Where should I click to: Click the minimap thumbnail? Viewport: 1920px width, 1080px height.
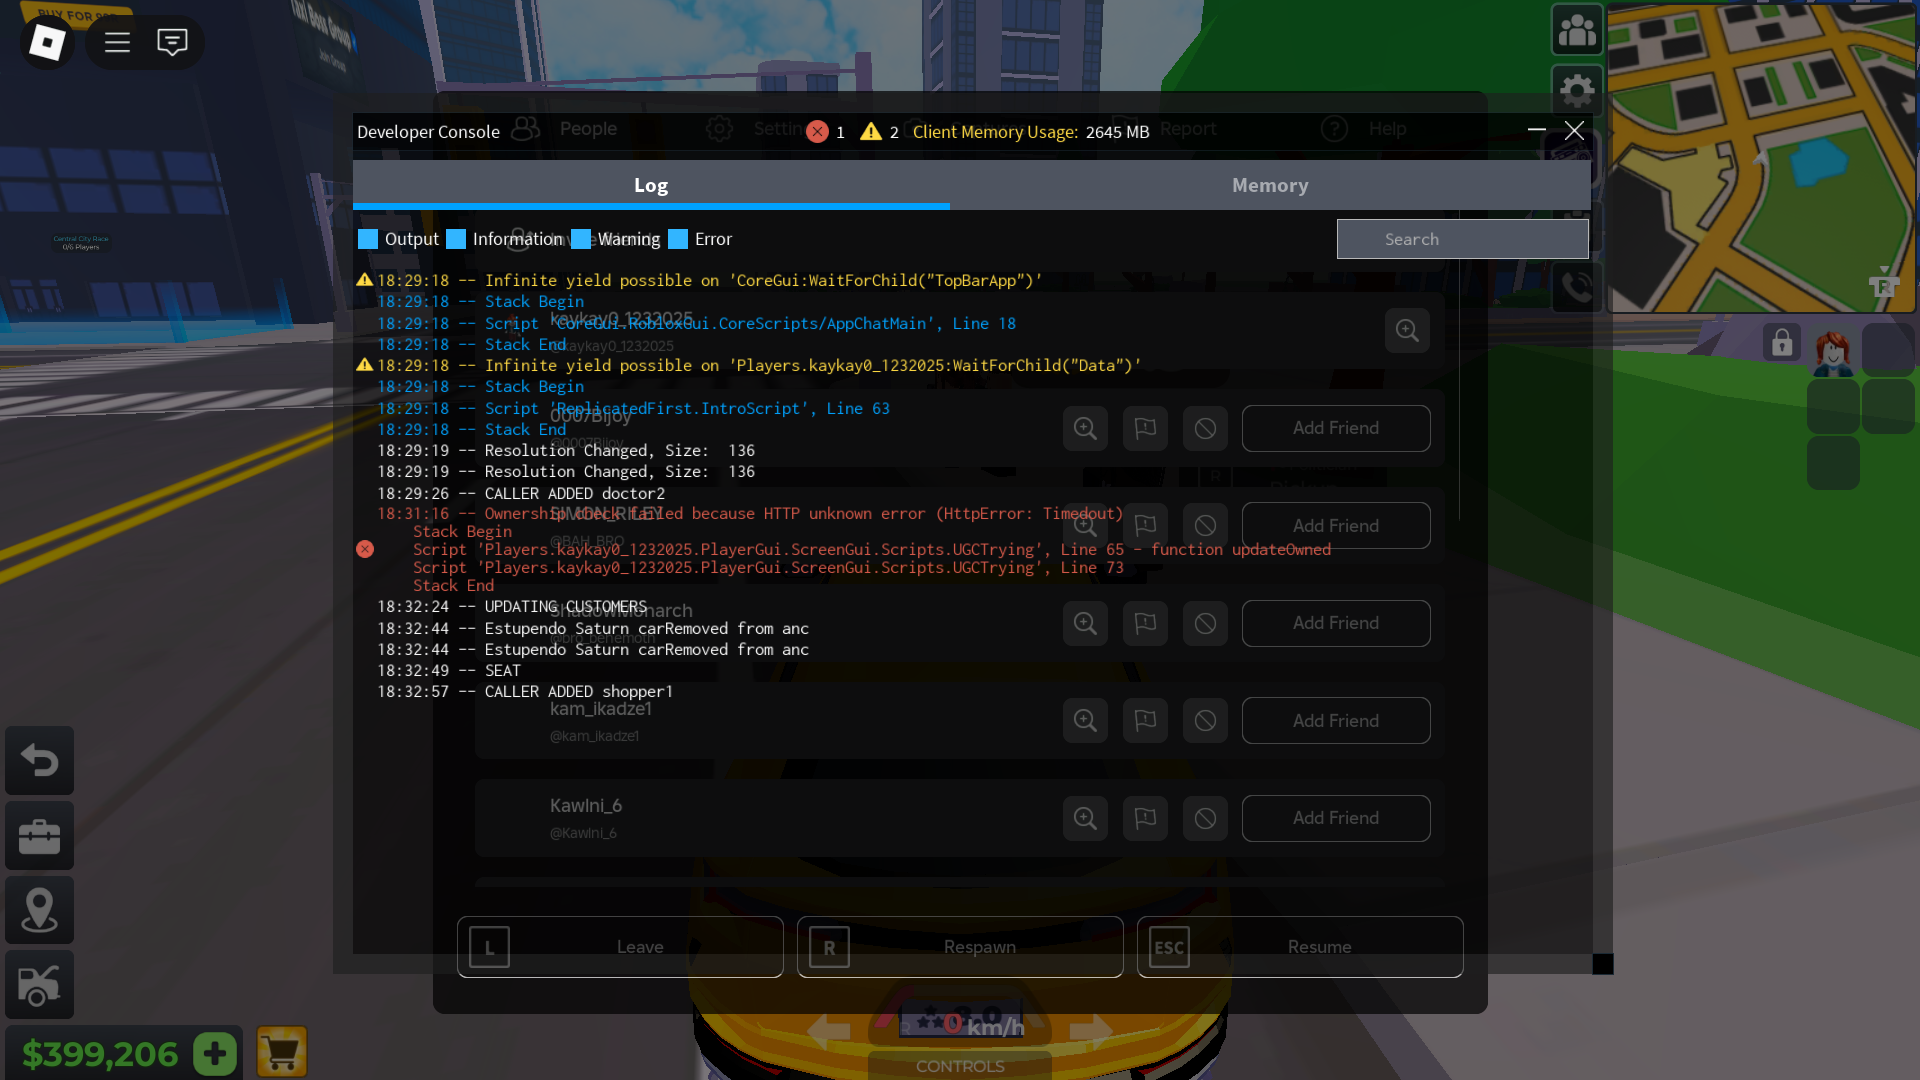point(1762,158)
